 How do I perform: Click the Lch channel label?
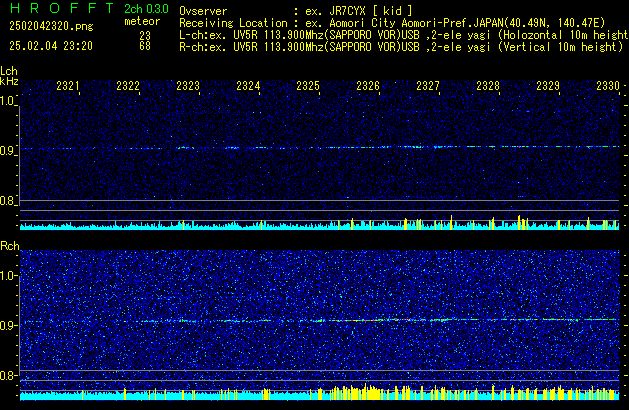[9, 71]
